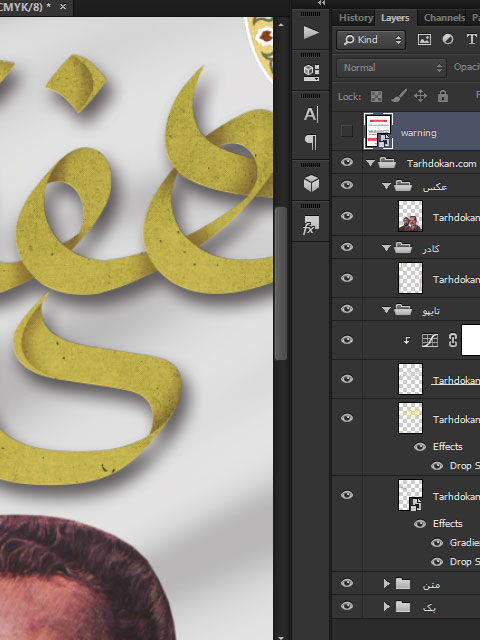Filter layers by adjustment layers icon
The height and width of the screenshot is (640, 480).
tap(448, 40)
